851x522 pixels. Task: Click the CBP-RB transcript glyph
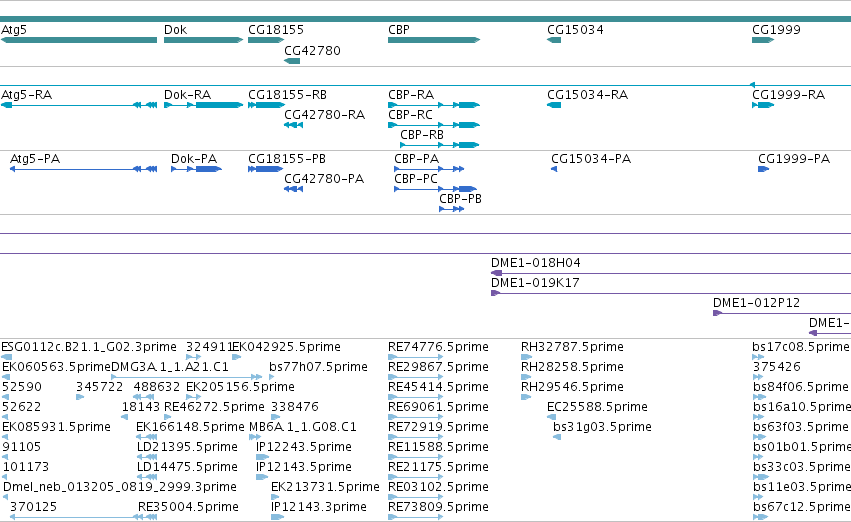(x=440, y=145)
